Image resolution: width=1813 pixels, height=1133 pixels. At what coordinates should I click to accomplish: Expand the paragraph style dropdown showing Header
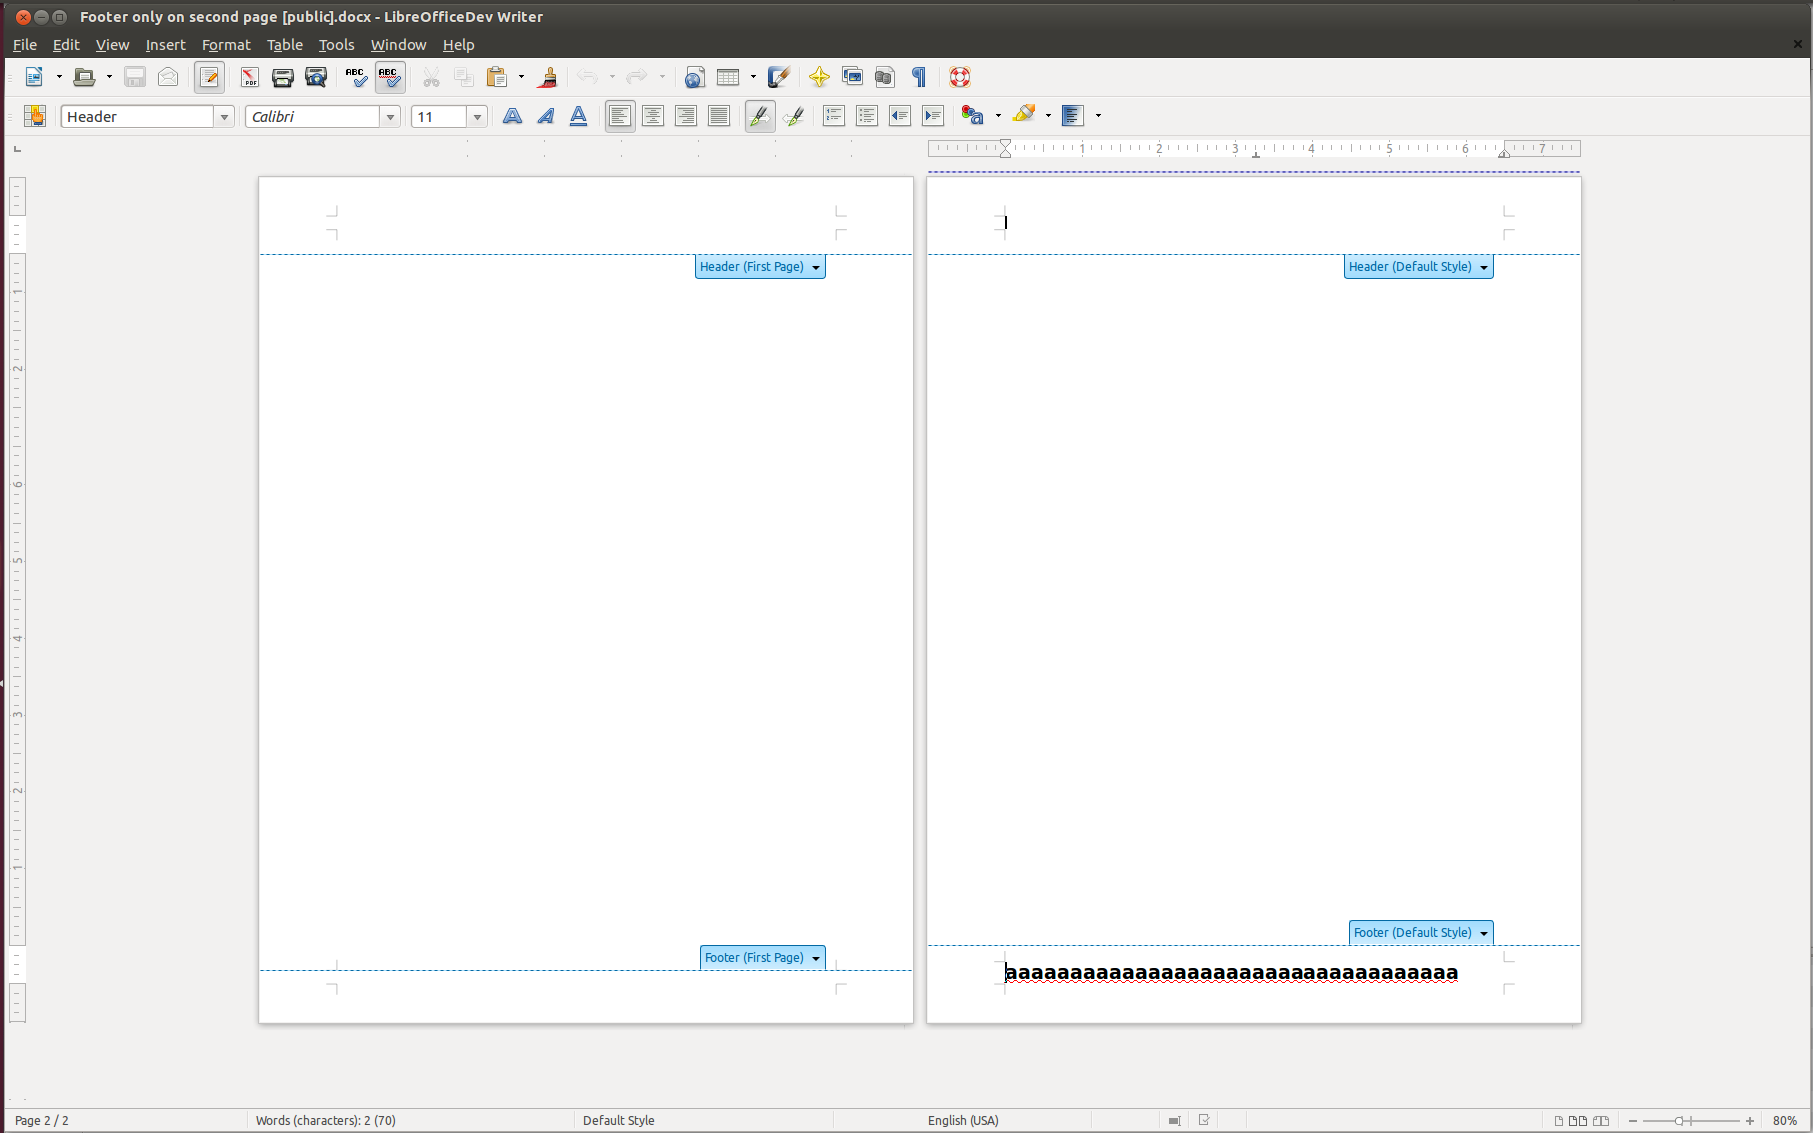point(224,117)
